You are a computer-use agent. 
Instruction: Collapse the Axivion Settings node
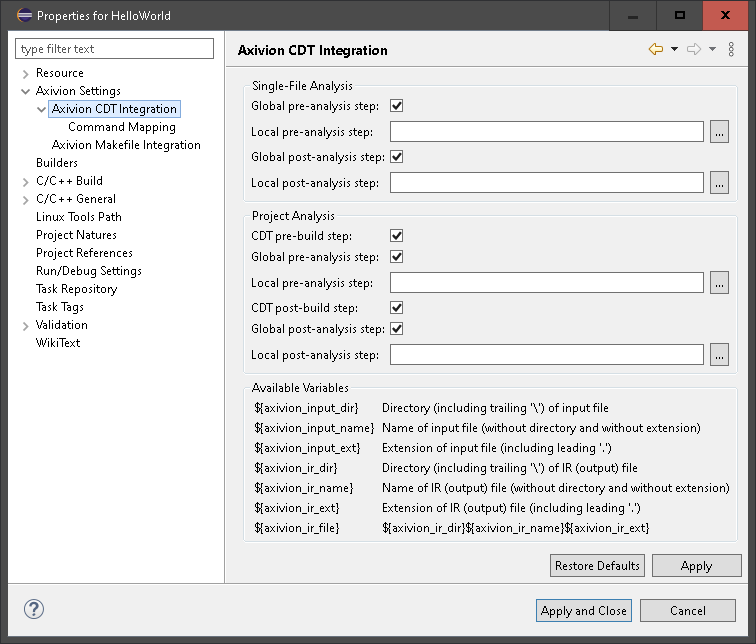tap(26, 91)
